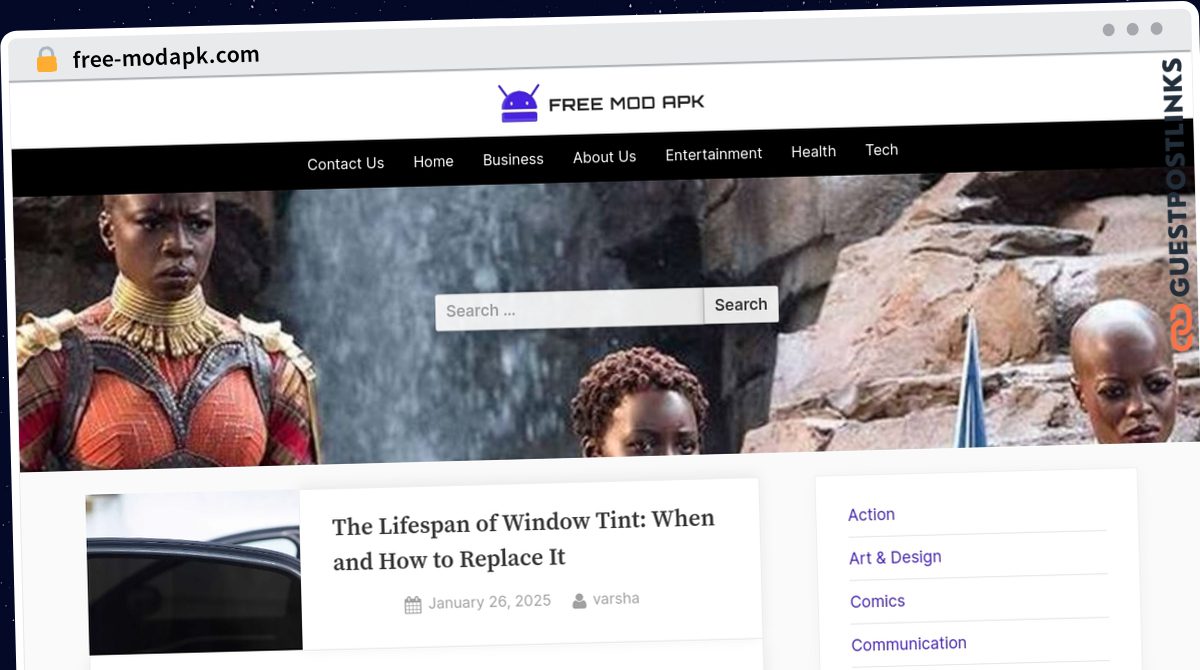Open the Tech menu category
The width and height of the screenshot is (1200, 670).
(x=881, y=150)
